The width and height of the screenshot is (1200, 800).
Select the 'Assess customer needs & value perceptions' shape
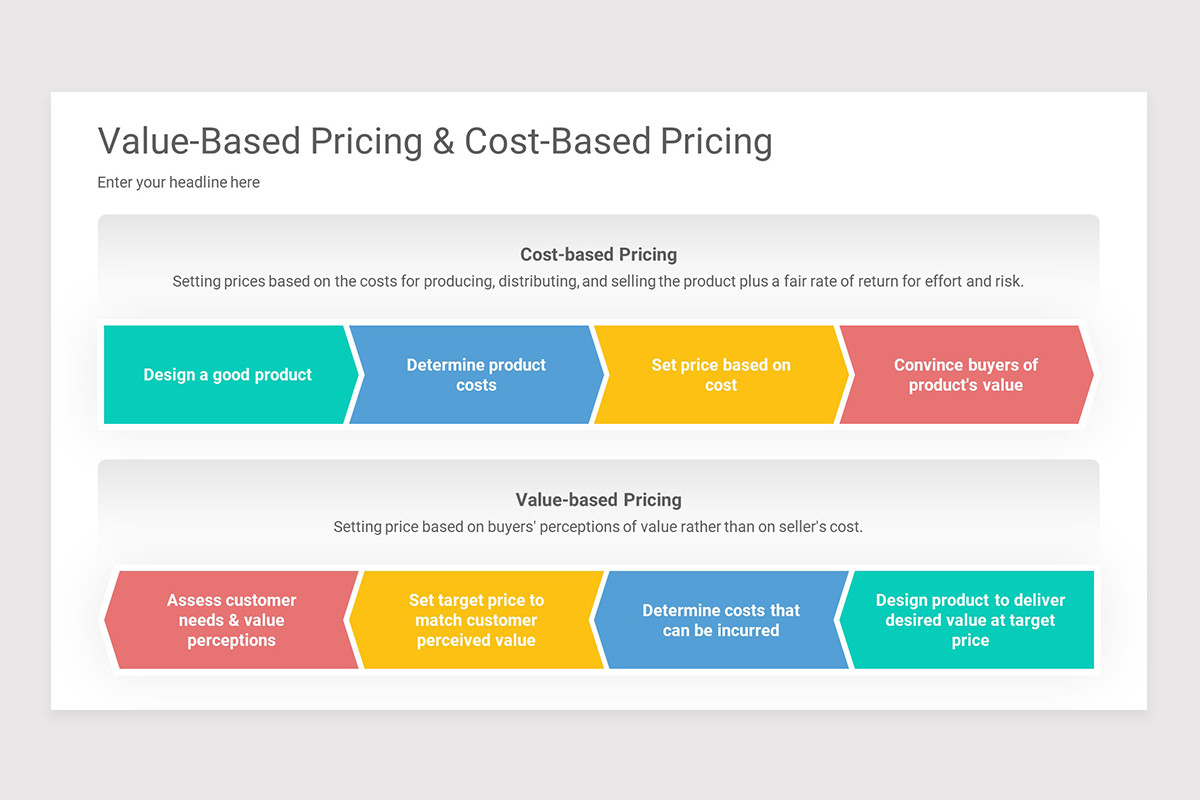231,620
